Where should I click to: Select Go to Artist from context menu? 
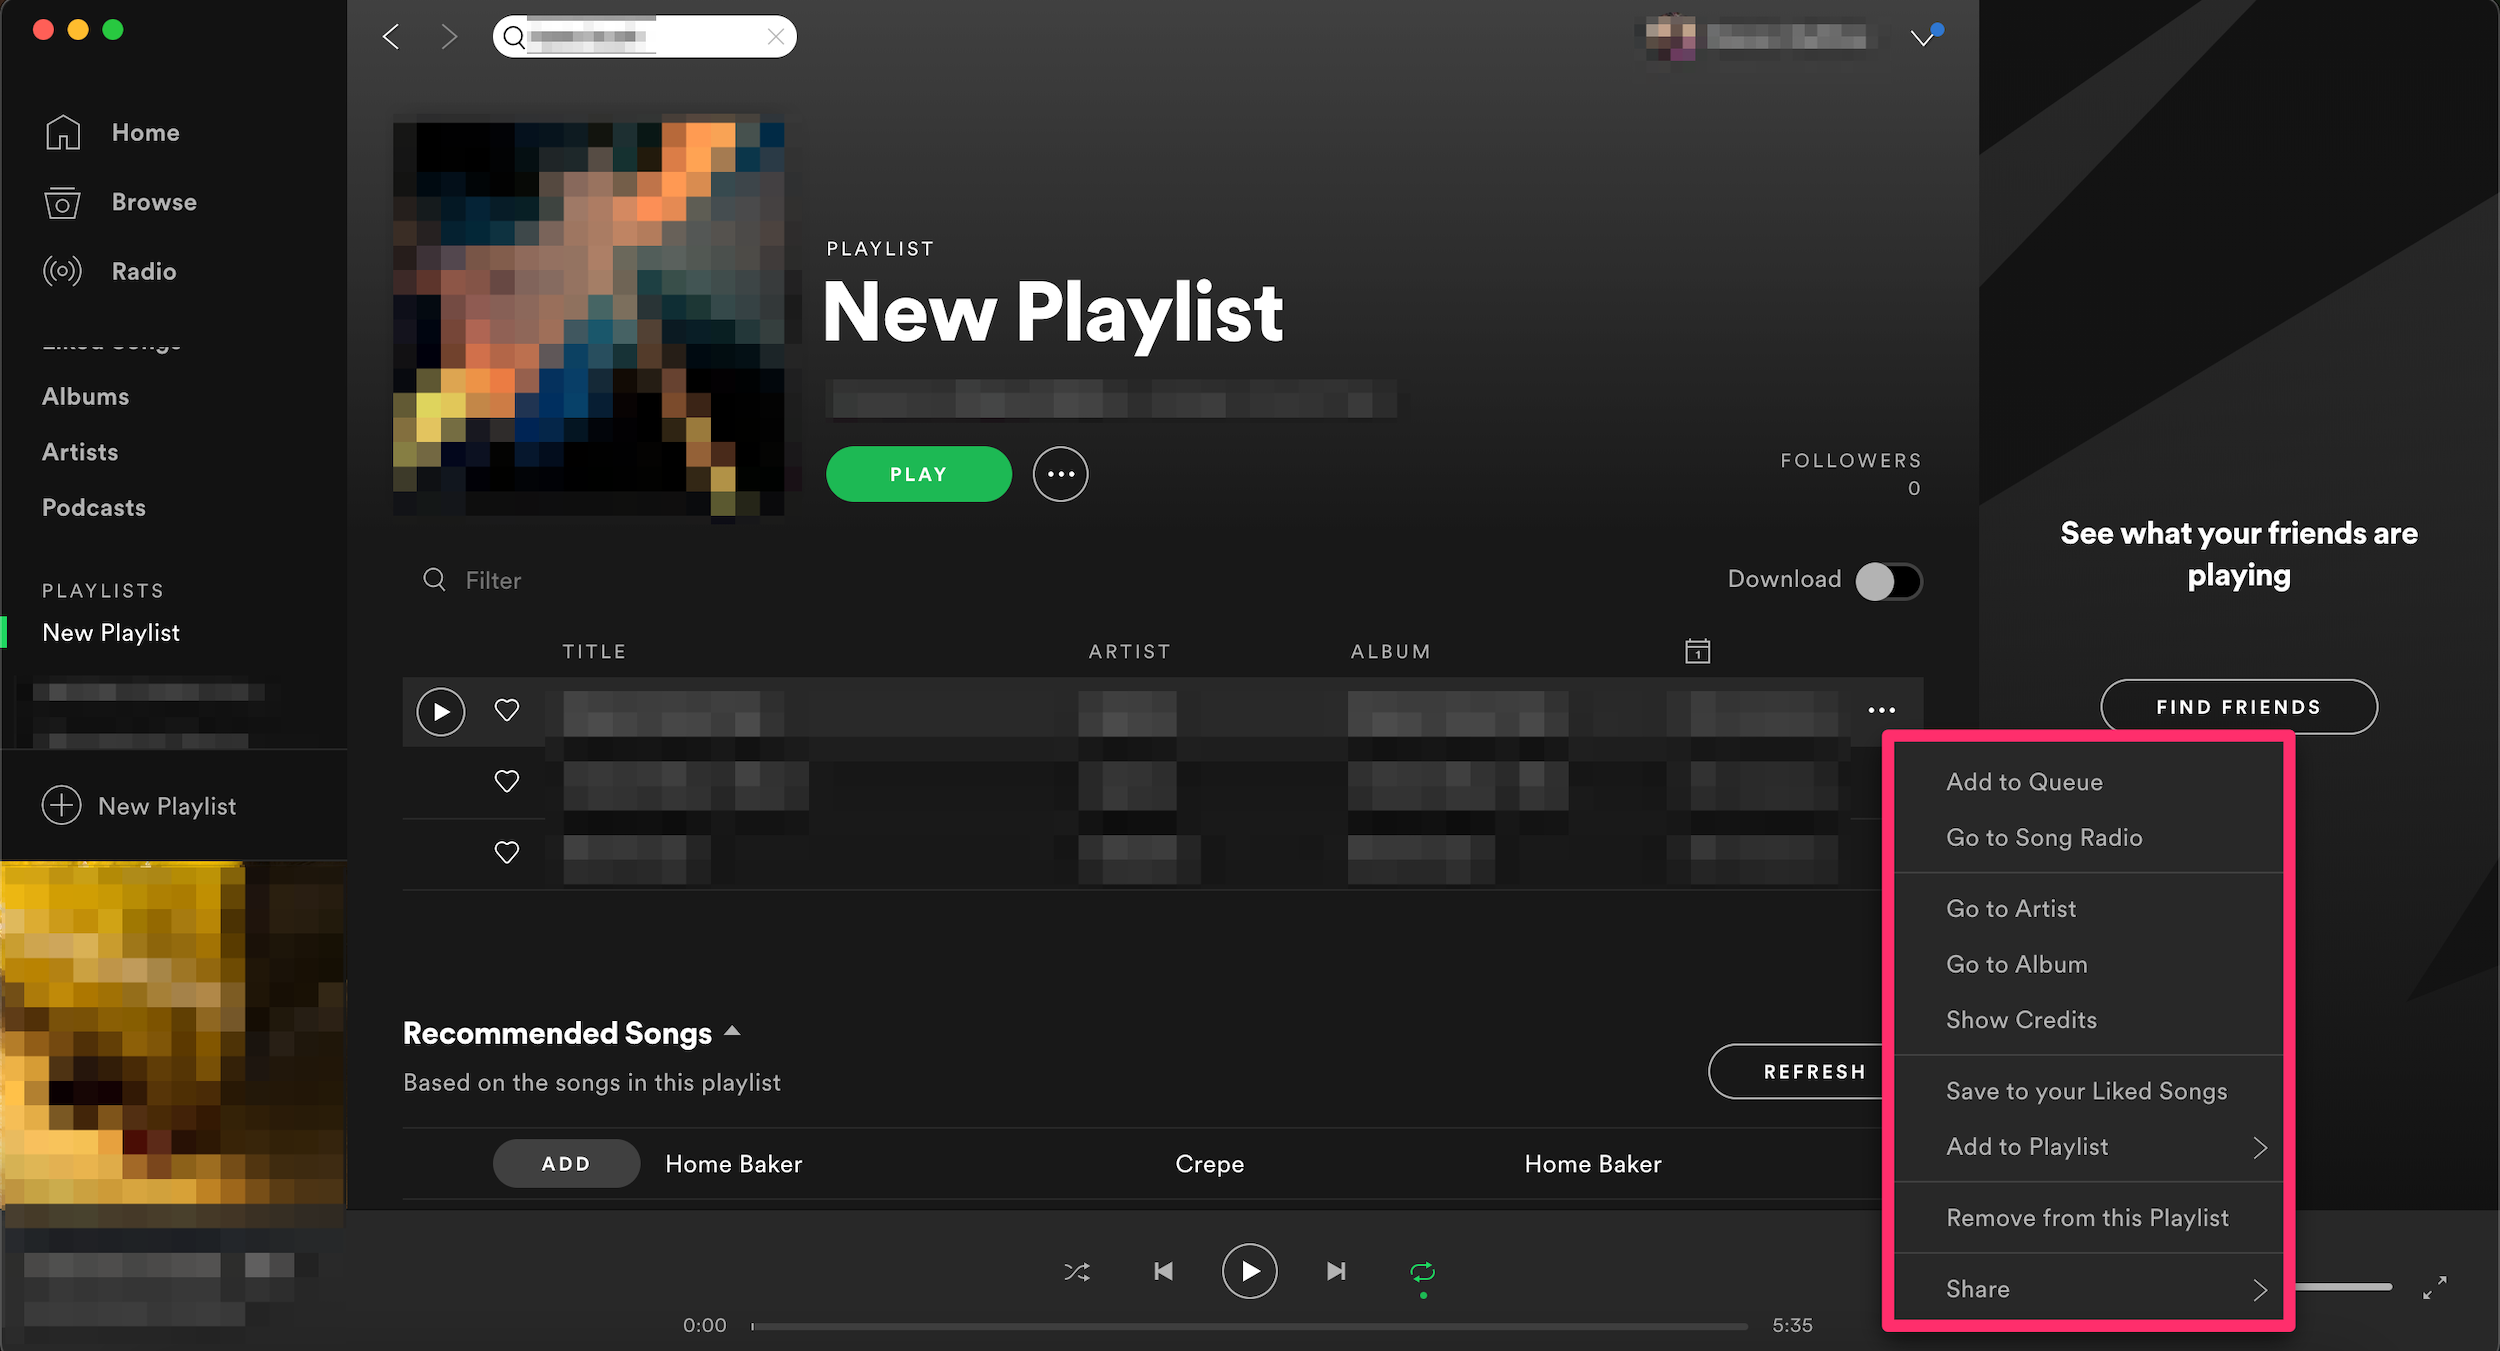[2013, 907]
